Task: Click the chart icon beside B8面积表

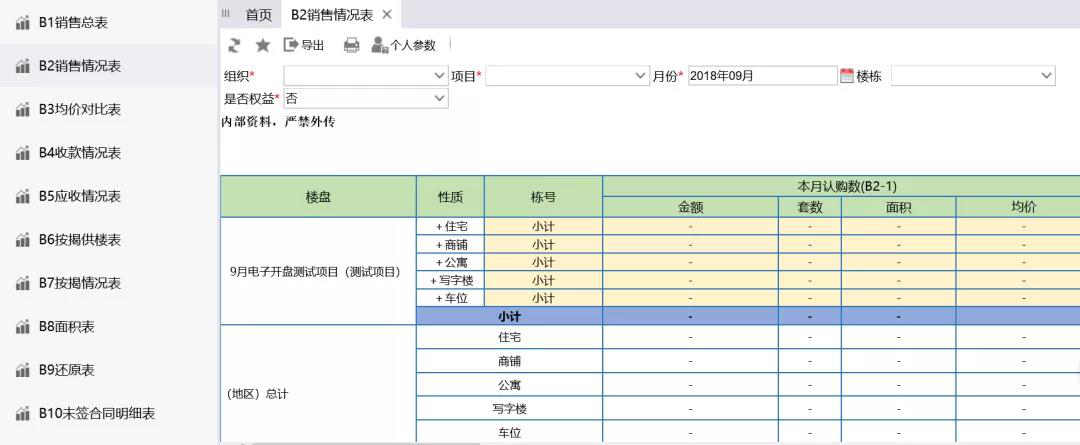Action: tap(23, 327)
